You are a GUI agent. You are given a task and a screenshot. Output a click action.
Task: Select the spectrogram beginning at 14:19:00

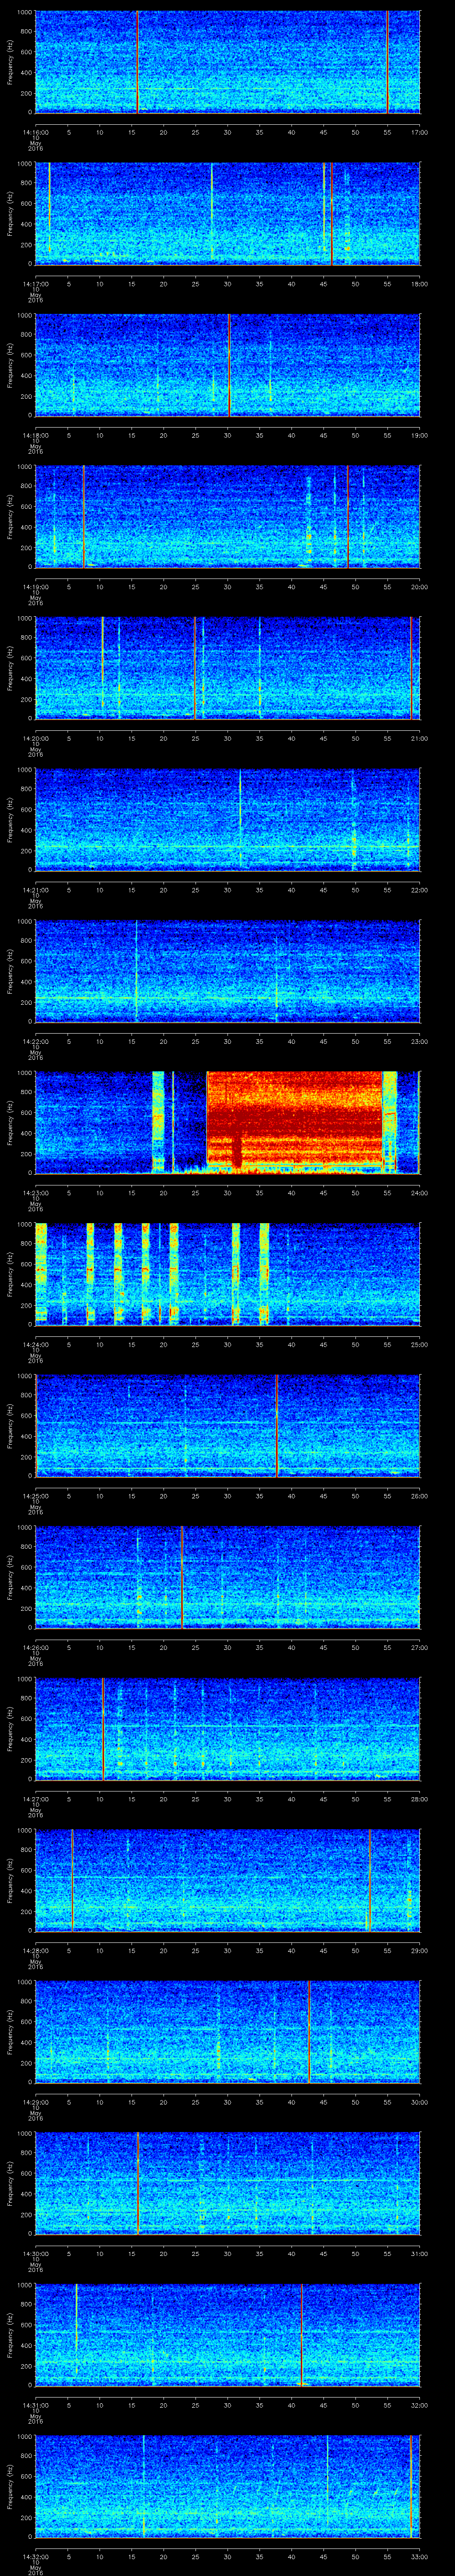click(227, 517)
